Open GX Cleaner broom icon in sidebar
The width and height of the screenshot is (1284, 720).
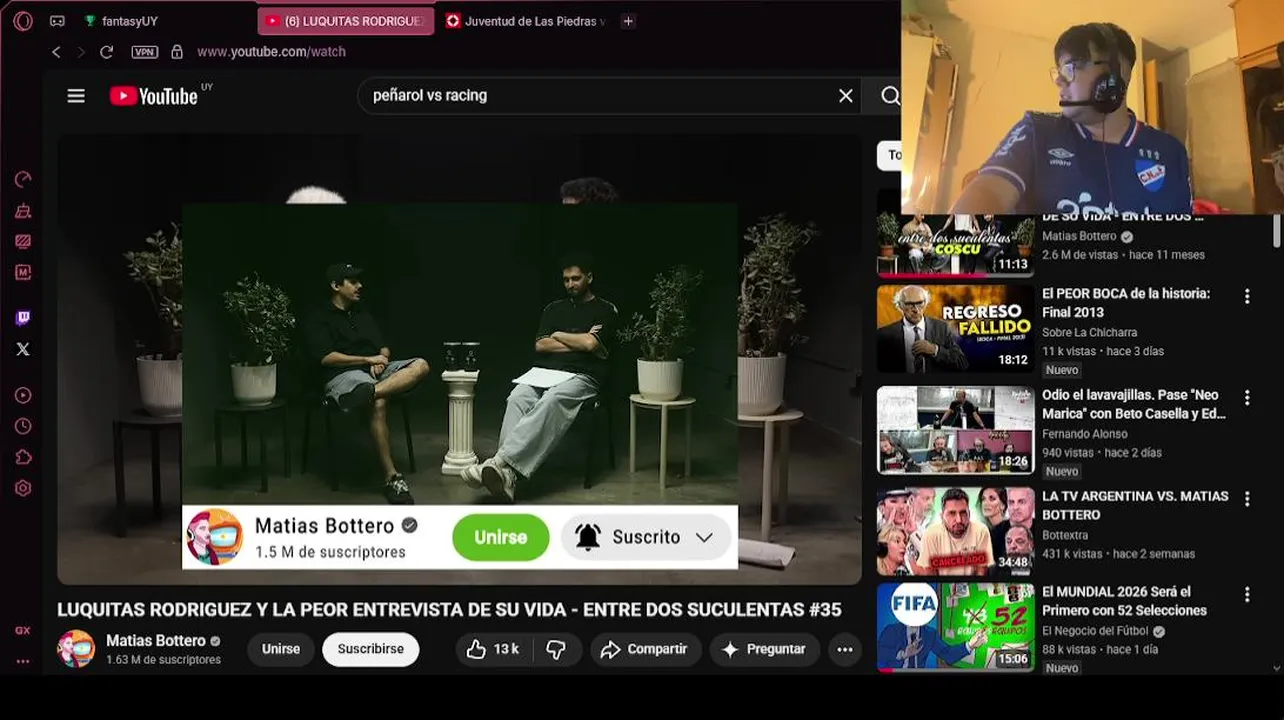click(23, 211)
